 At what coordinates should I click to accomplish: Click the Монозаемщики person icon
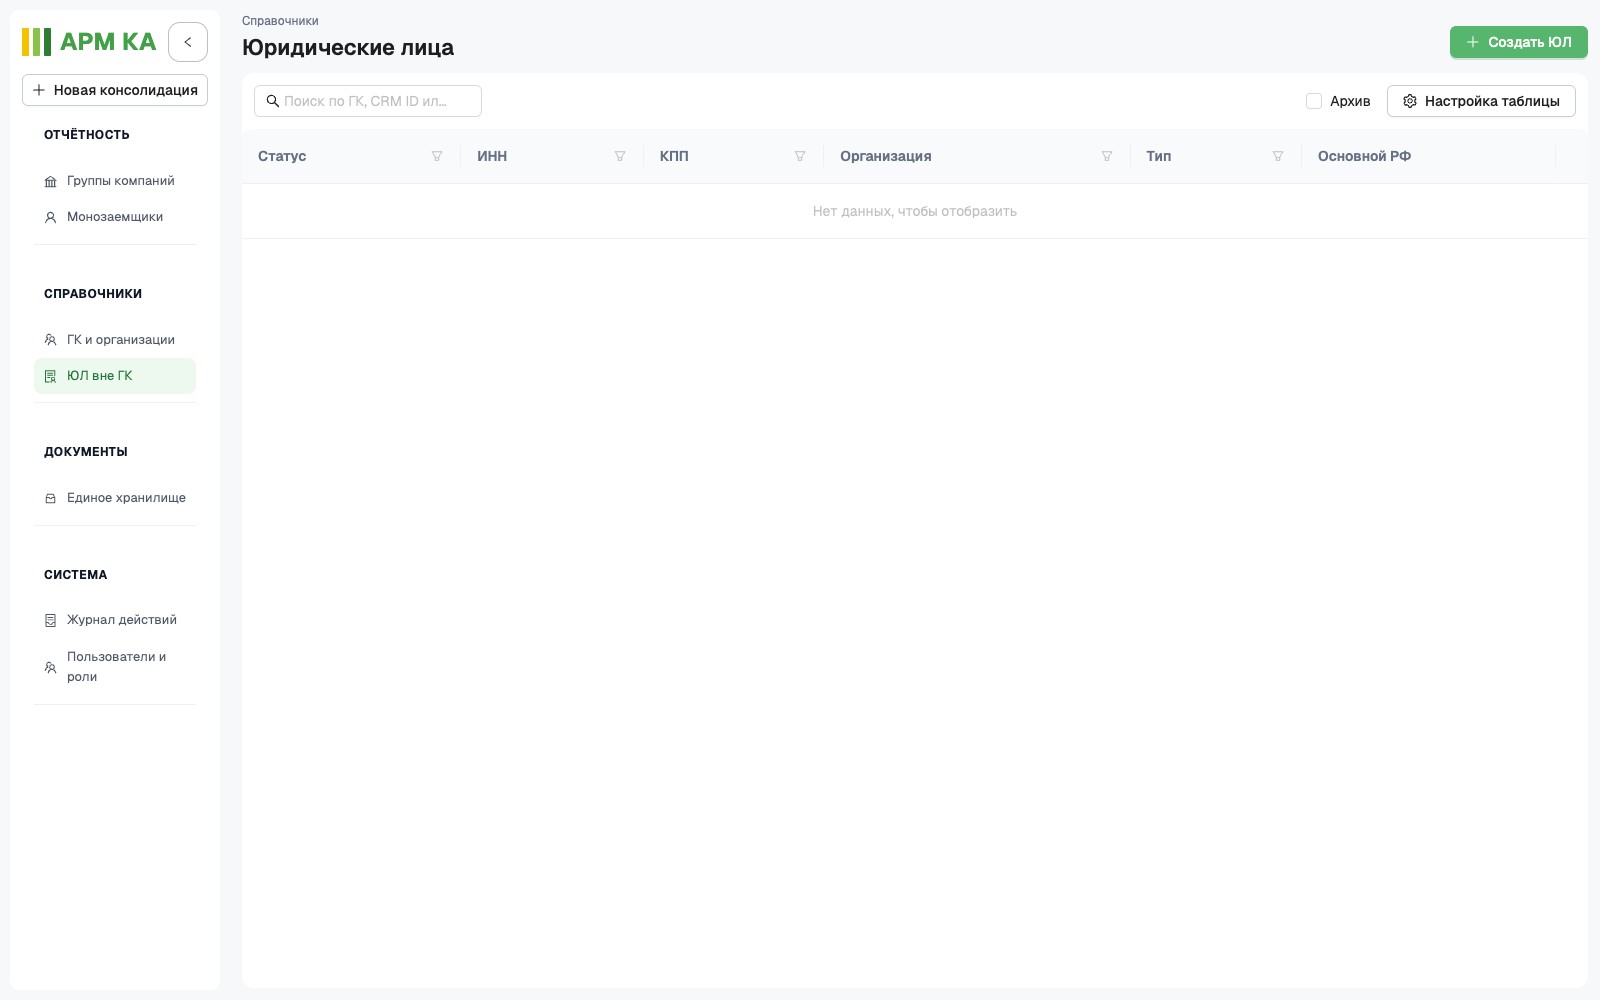(x=50, y=217)
